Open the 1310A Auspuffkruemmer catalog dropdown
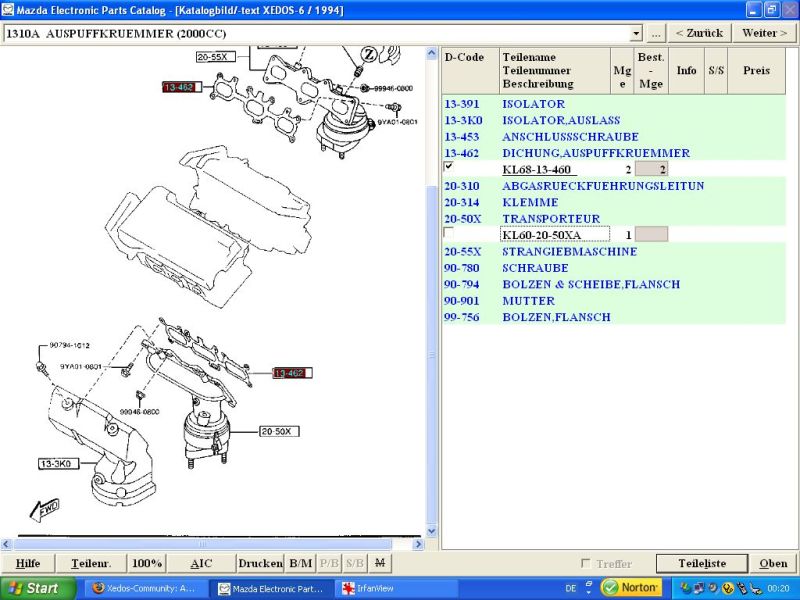The height and width of the screenshot is (600, 800). 636,33
